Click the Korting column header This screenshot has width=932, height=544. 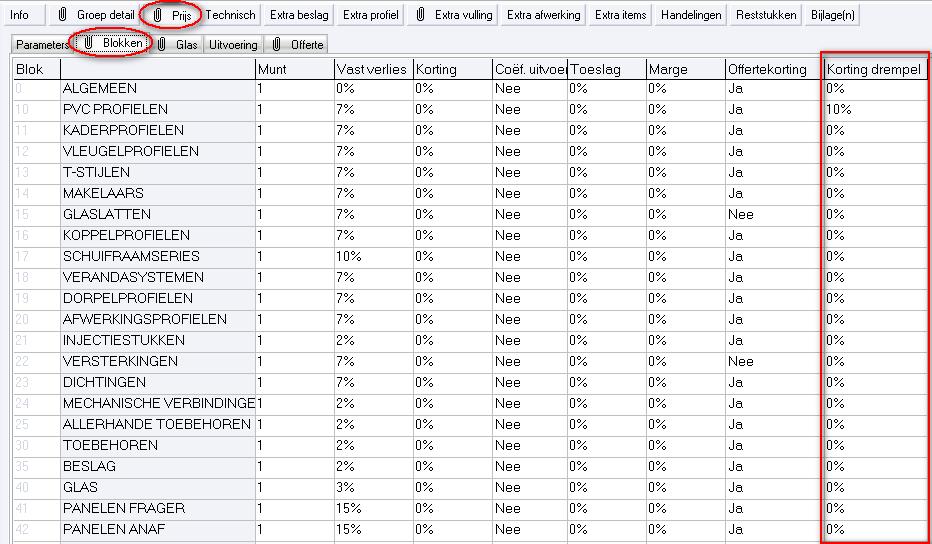(x=453, y=70)
